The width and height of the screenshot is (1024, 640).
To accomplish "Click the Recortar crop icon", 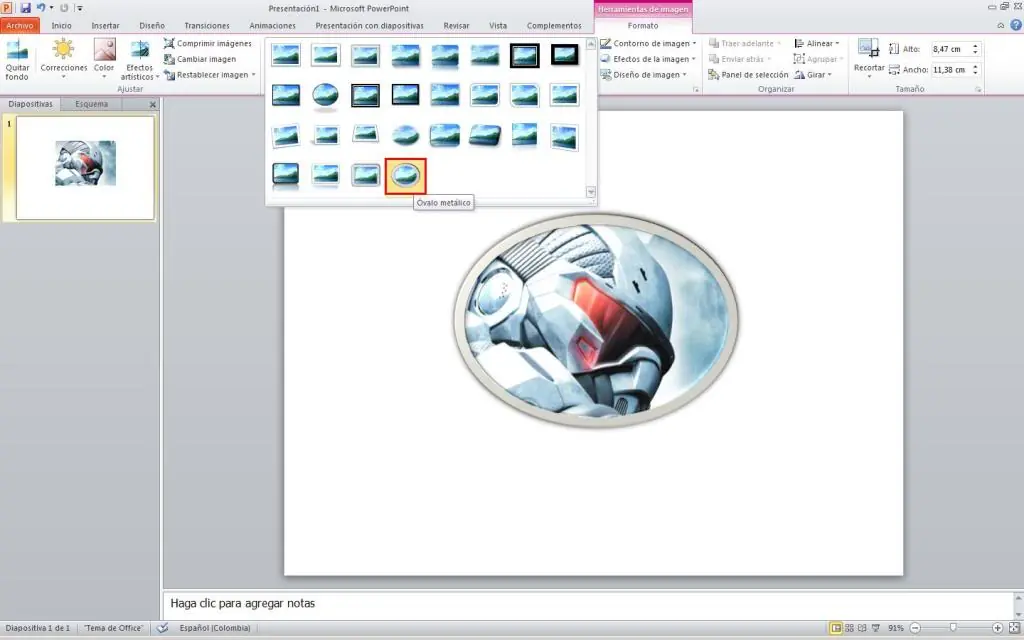I will coord(869,48).
